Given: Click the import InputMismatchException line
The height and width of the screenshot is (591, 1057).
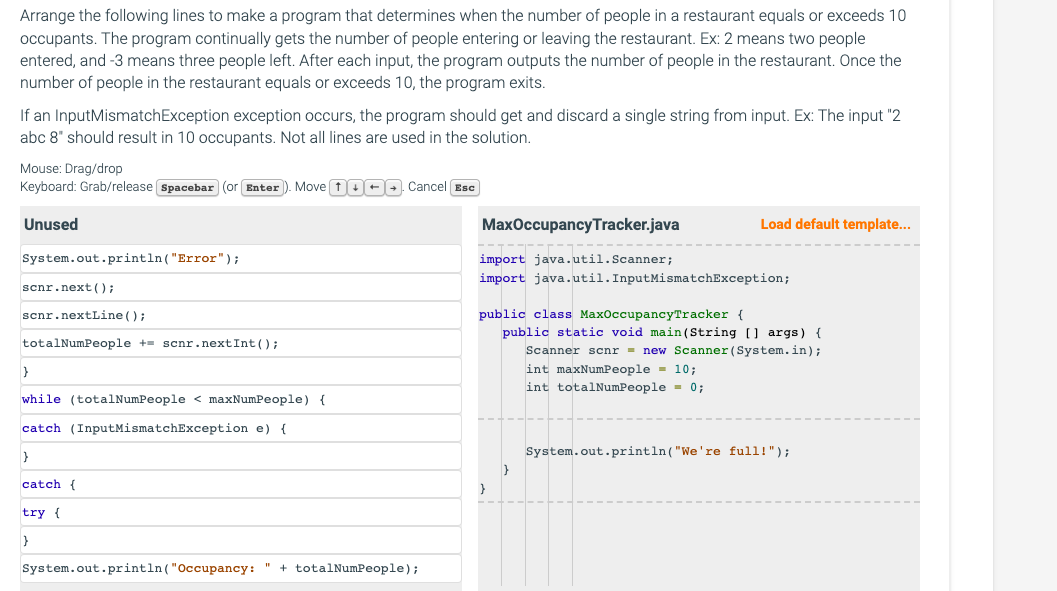Looking at the screenshot, I should coord(634,278).
